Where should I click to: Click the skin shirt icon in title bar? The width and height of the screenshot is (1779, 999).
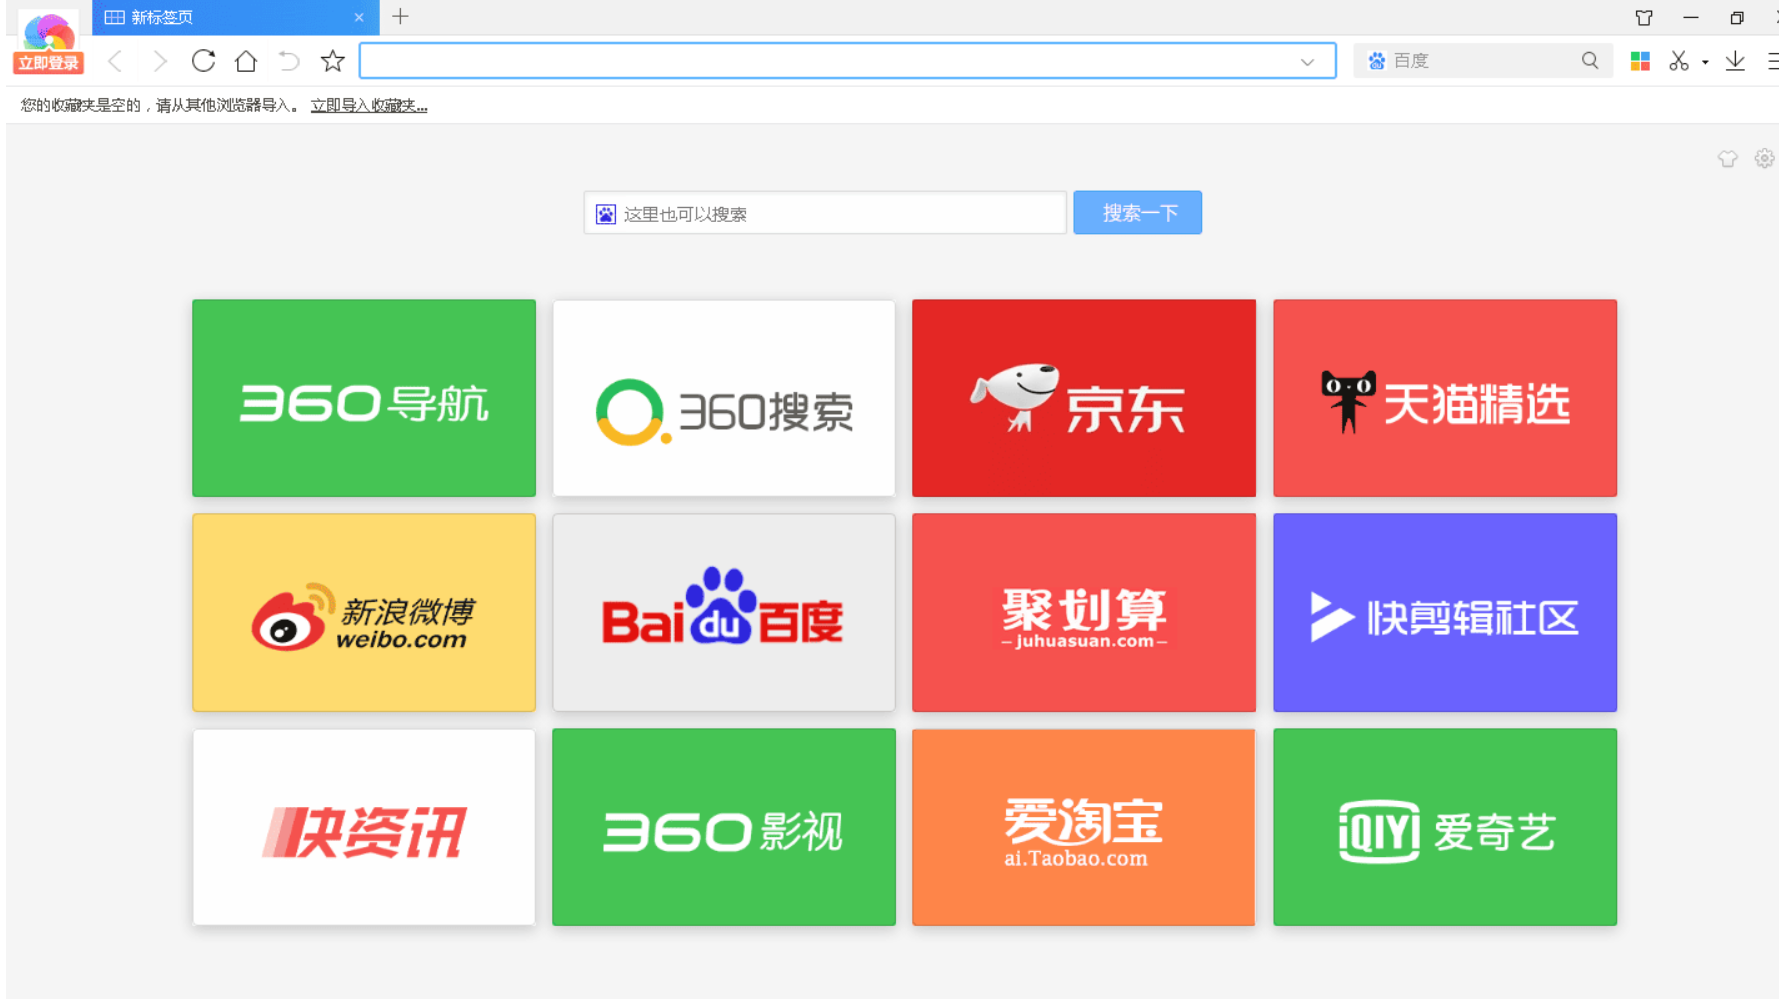coord(1644,17)
